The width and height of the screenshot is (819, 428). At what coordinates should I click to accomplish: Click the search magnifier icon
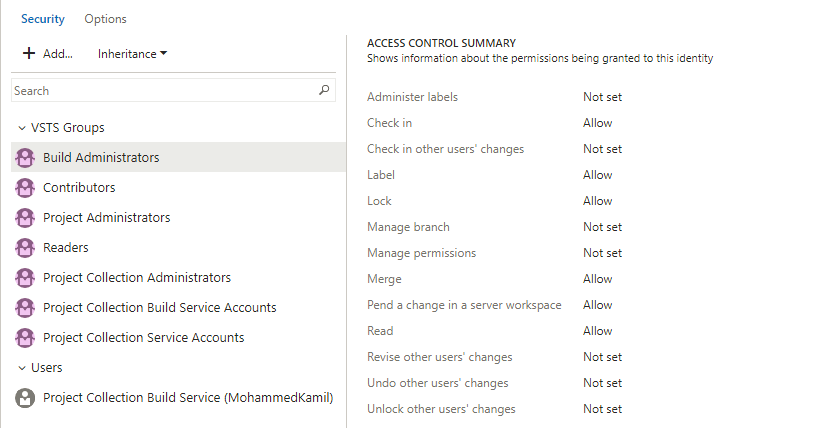coord(324,90)
